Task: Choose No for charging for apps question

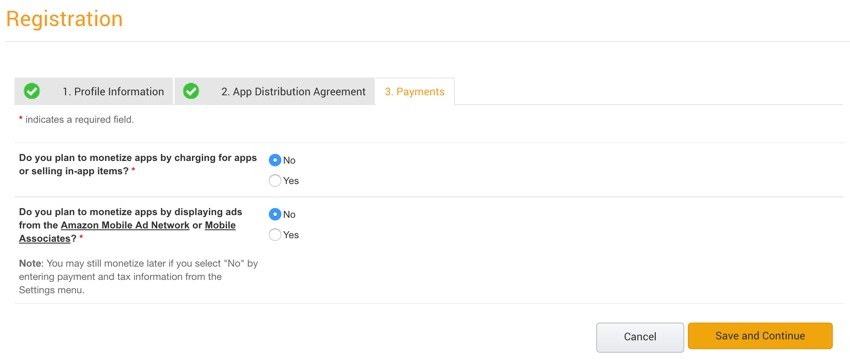Action: coord(275,160)
